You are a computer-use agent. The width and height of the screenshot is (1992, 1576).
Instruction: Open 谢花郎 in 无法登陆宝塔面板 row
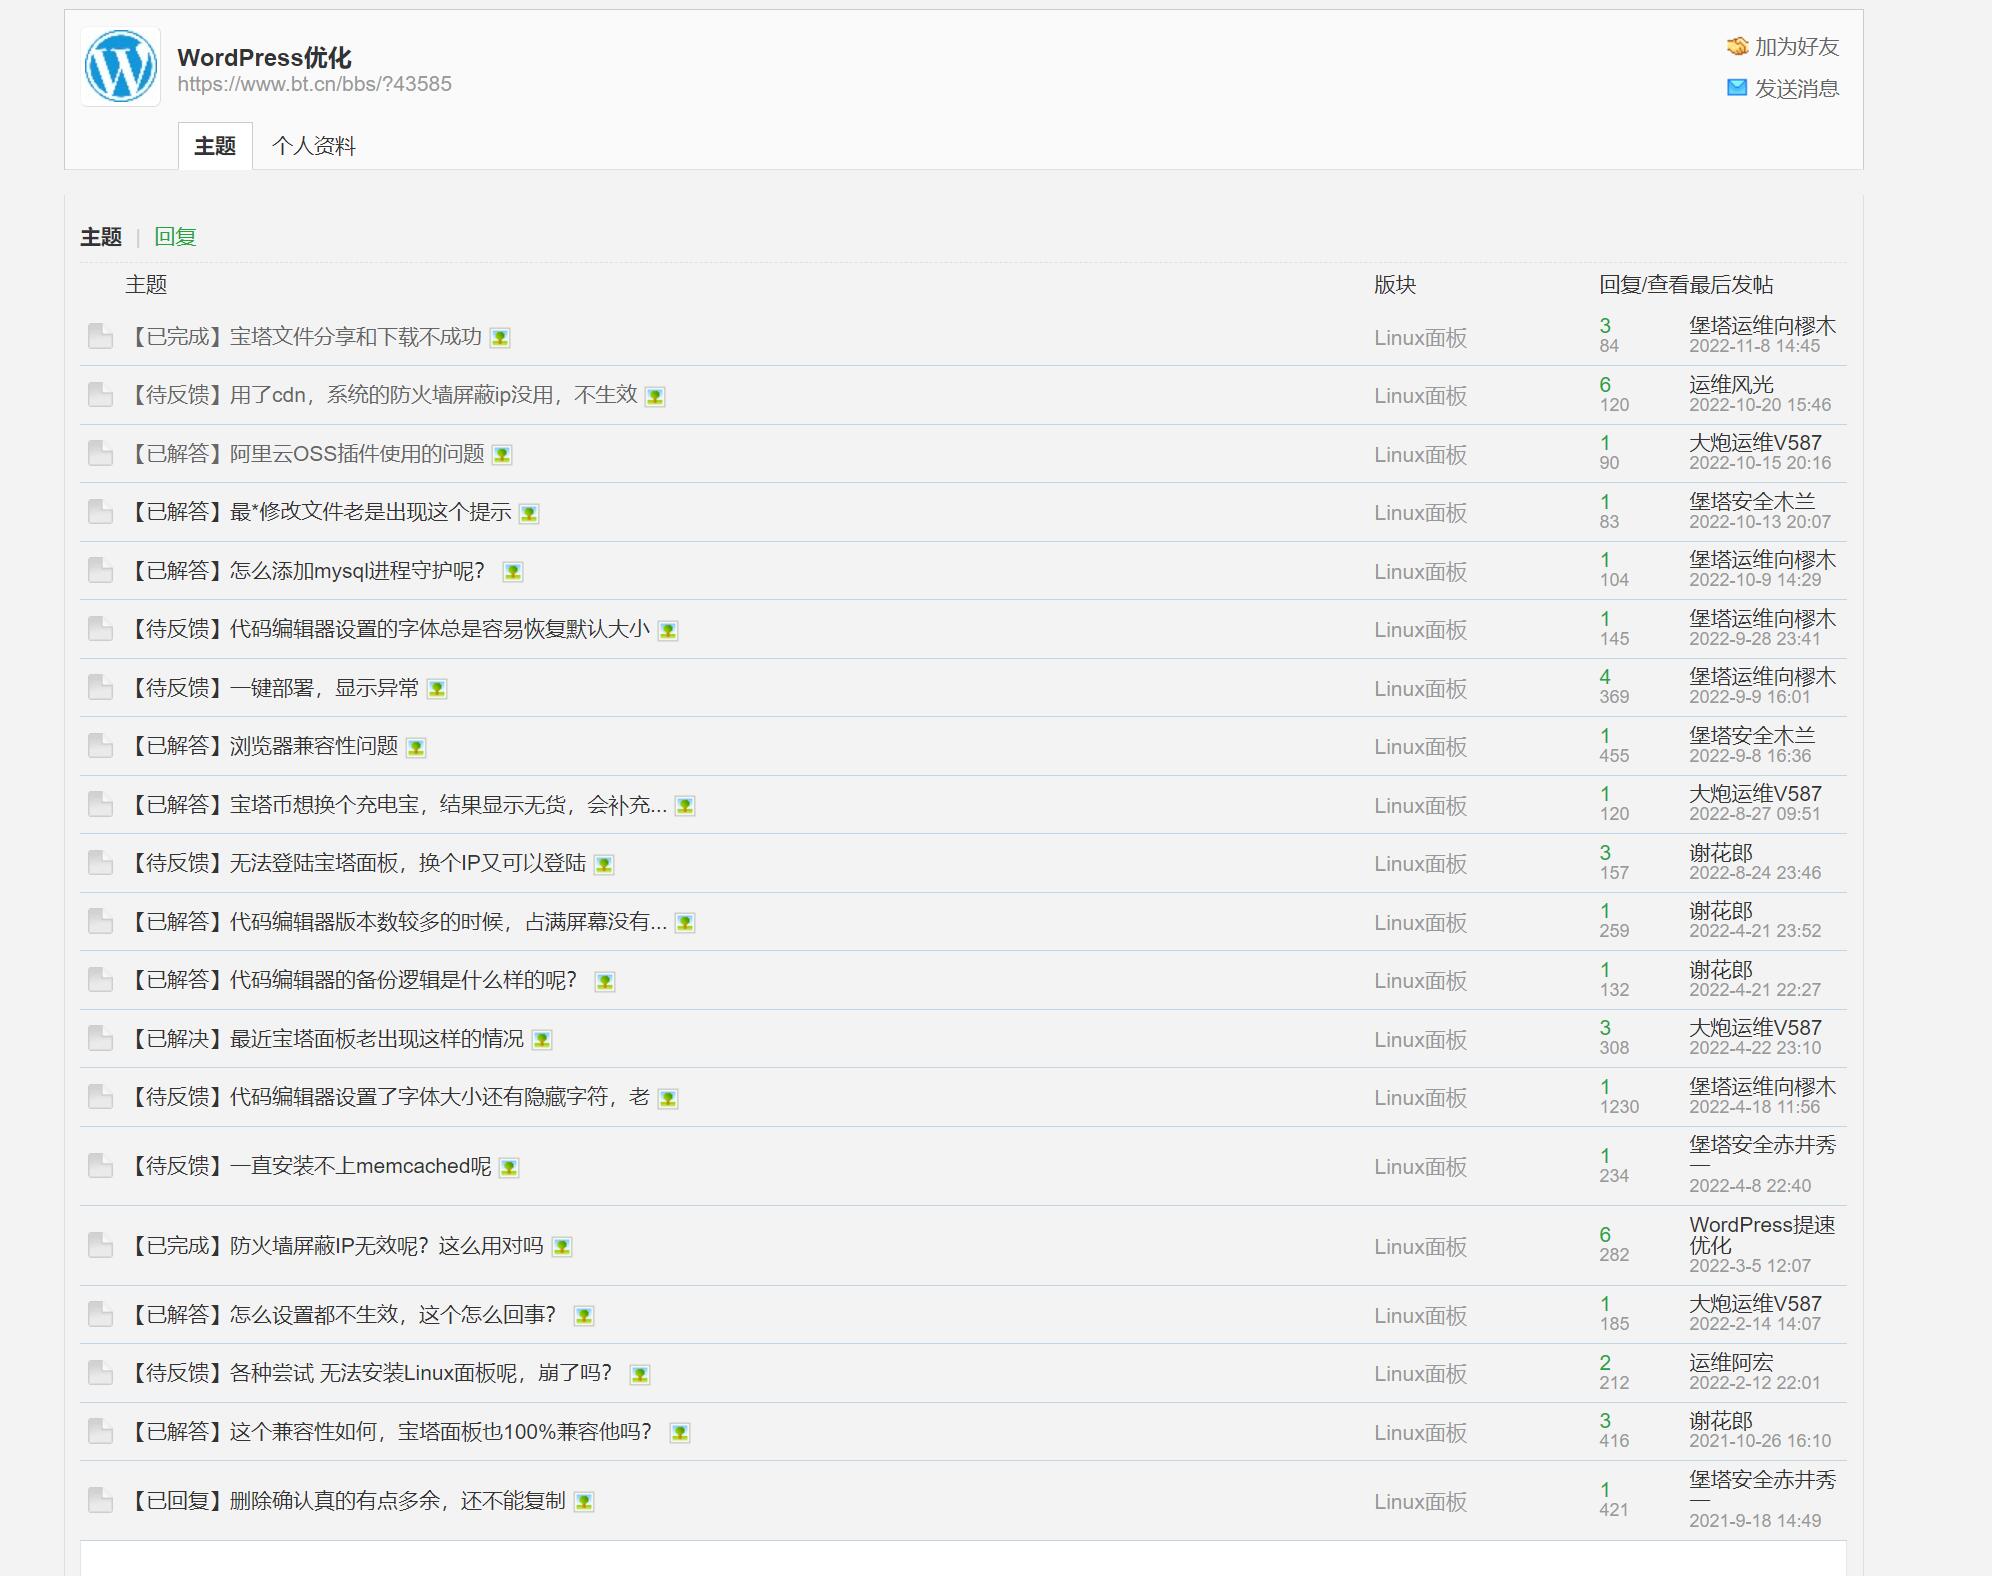pos(1721,852)
